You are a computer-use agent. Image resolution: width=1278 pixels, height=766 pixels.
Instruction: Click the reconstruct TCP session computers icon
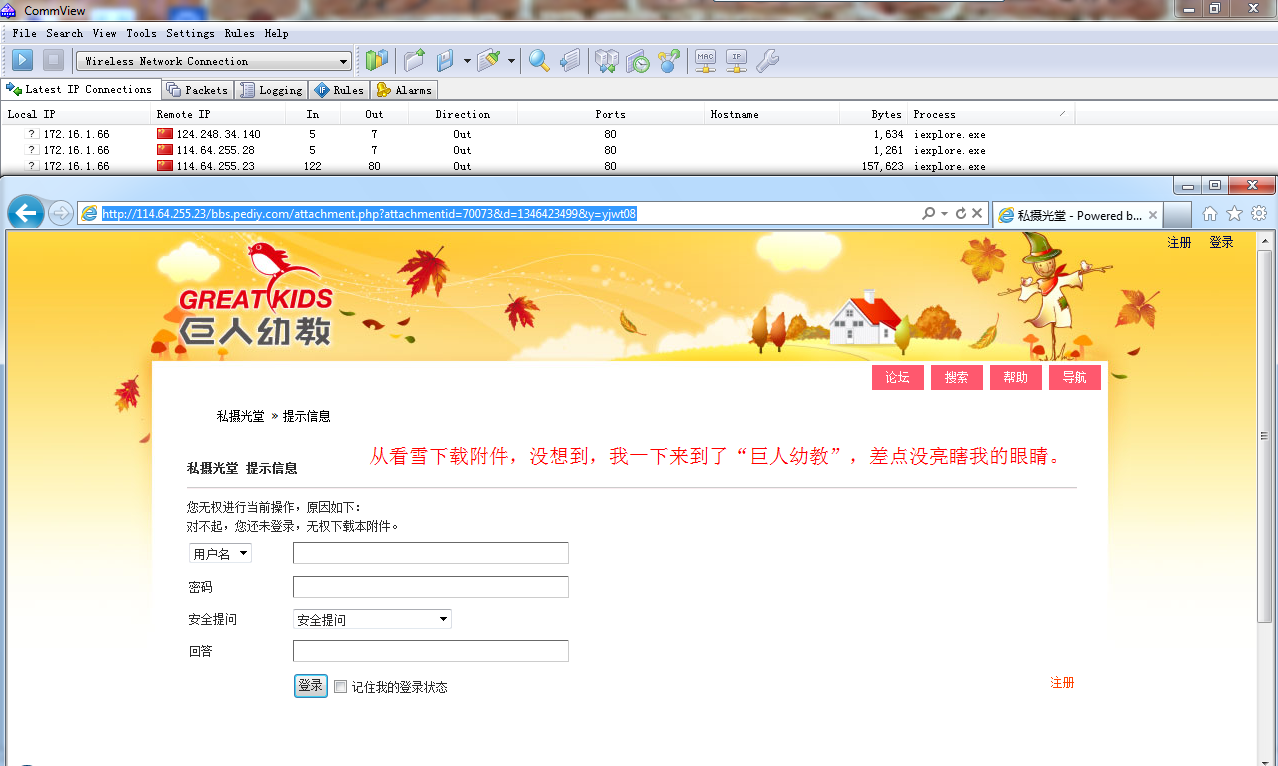pyautogui.click(x=607, y=61)
